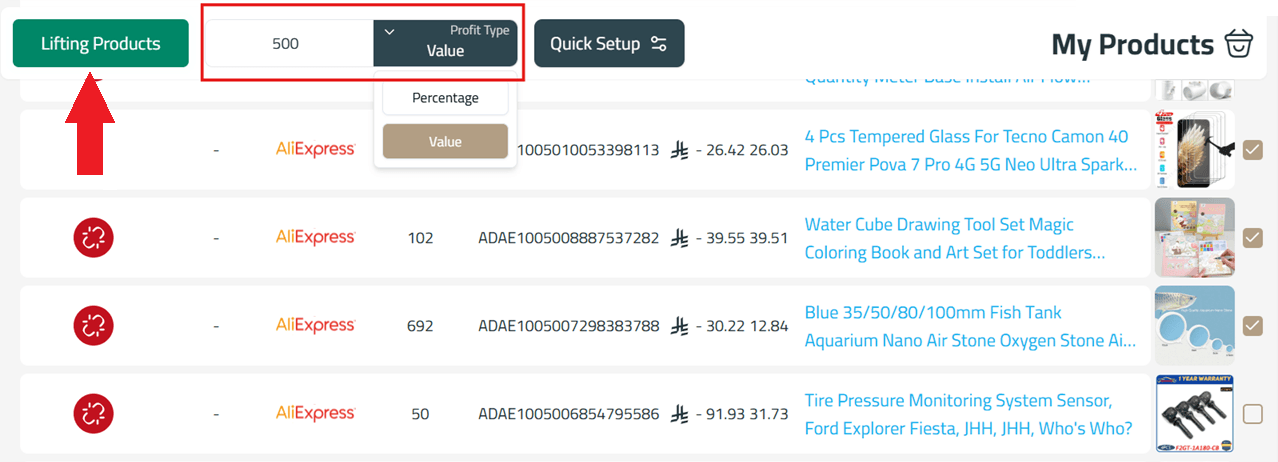Click unlink icon for Fish Tank row
Screen dimensions: 1278x462
point(94,326)
